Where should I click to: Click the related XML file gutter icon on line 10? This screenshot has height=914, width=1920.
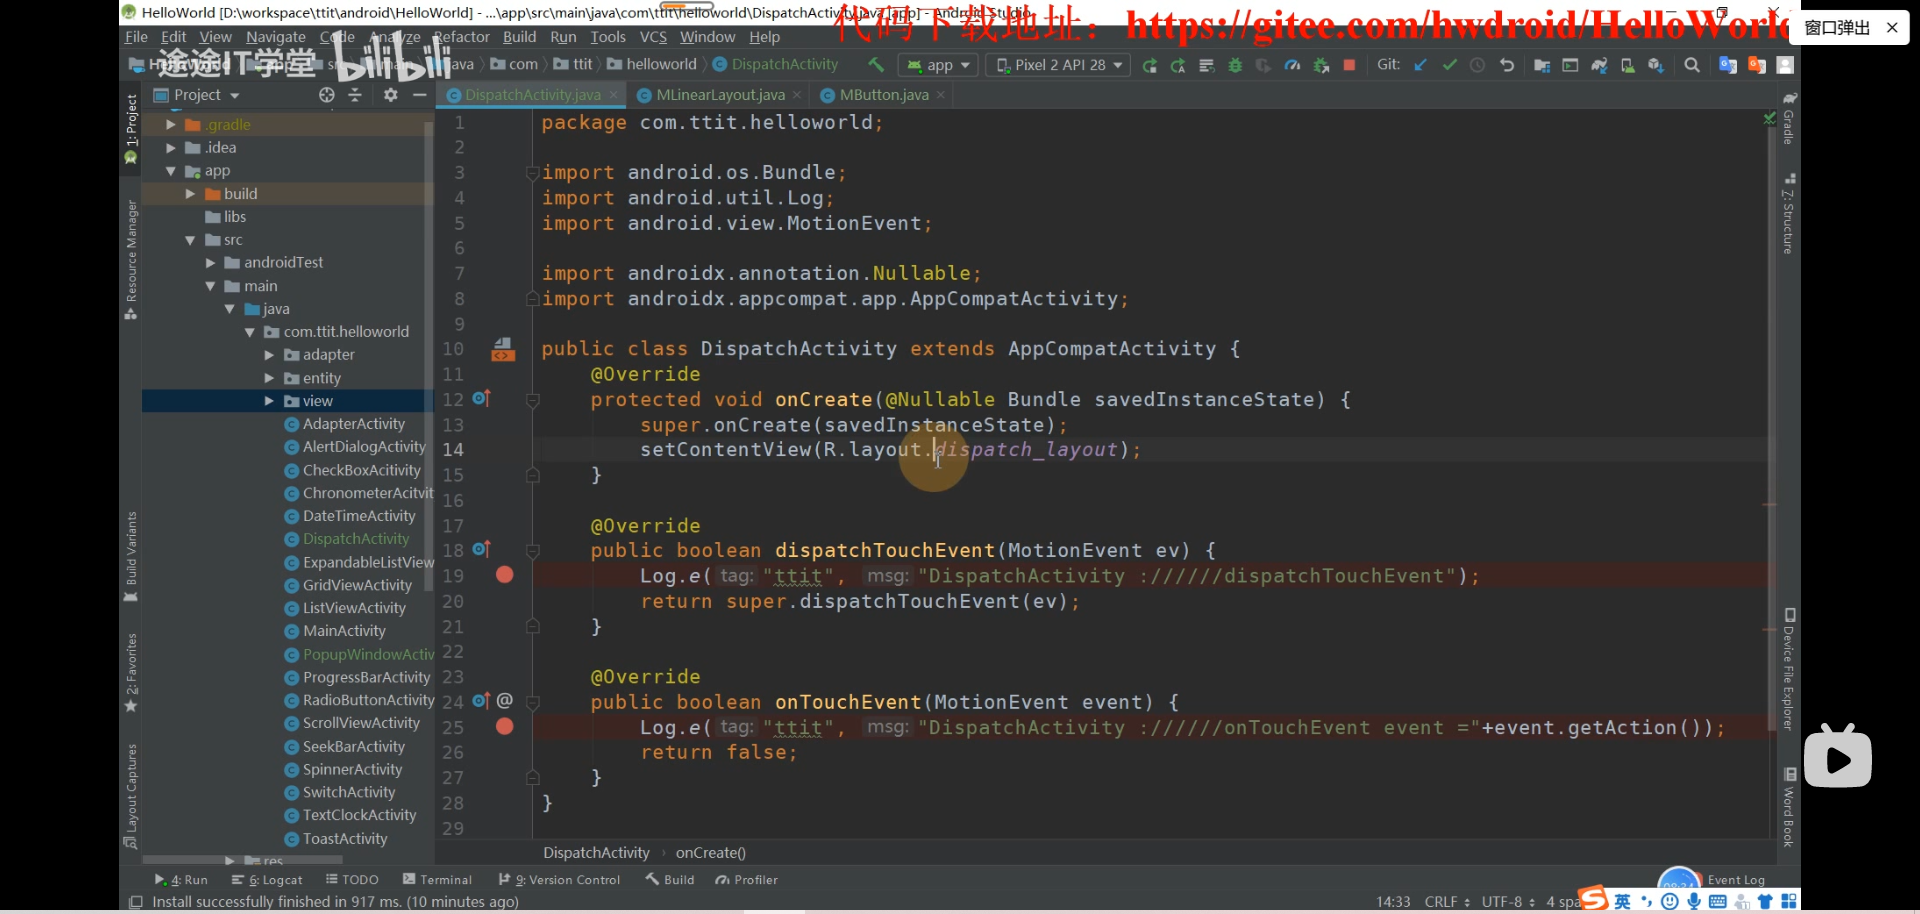pos(503,349)
